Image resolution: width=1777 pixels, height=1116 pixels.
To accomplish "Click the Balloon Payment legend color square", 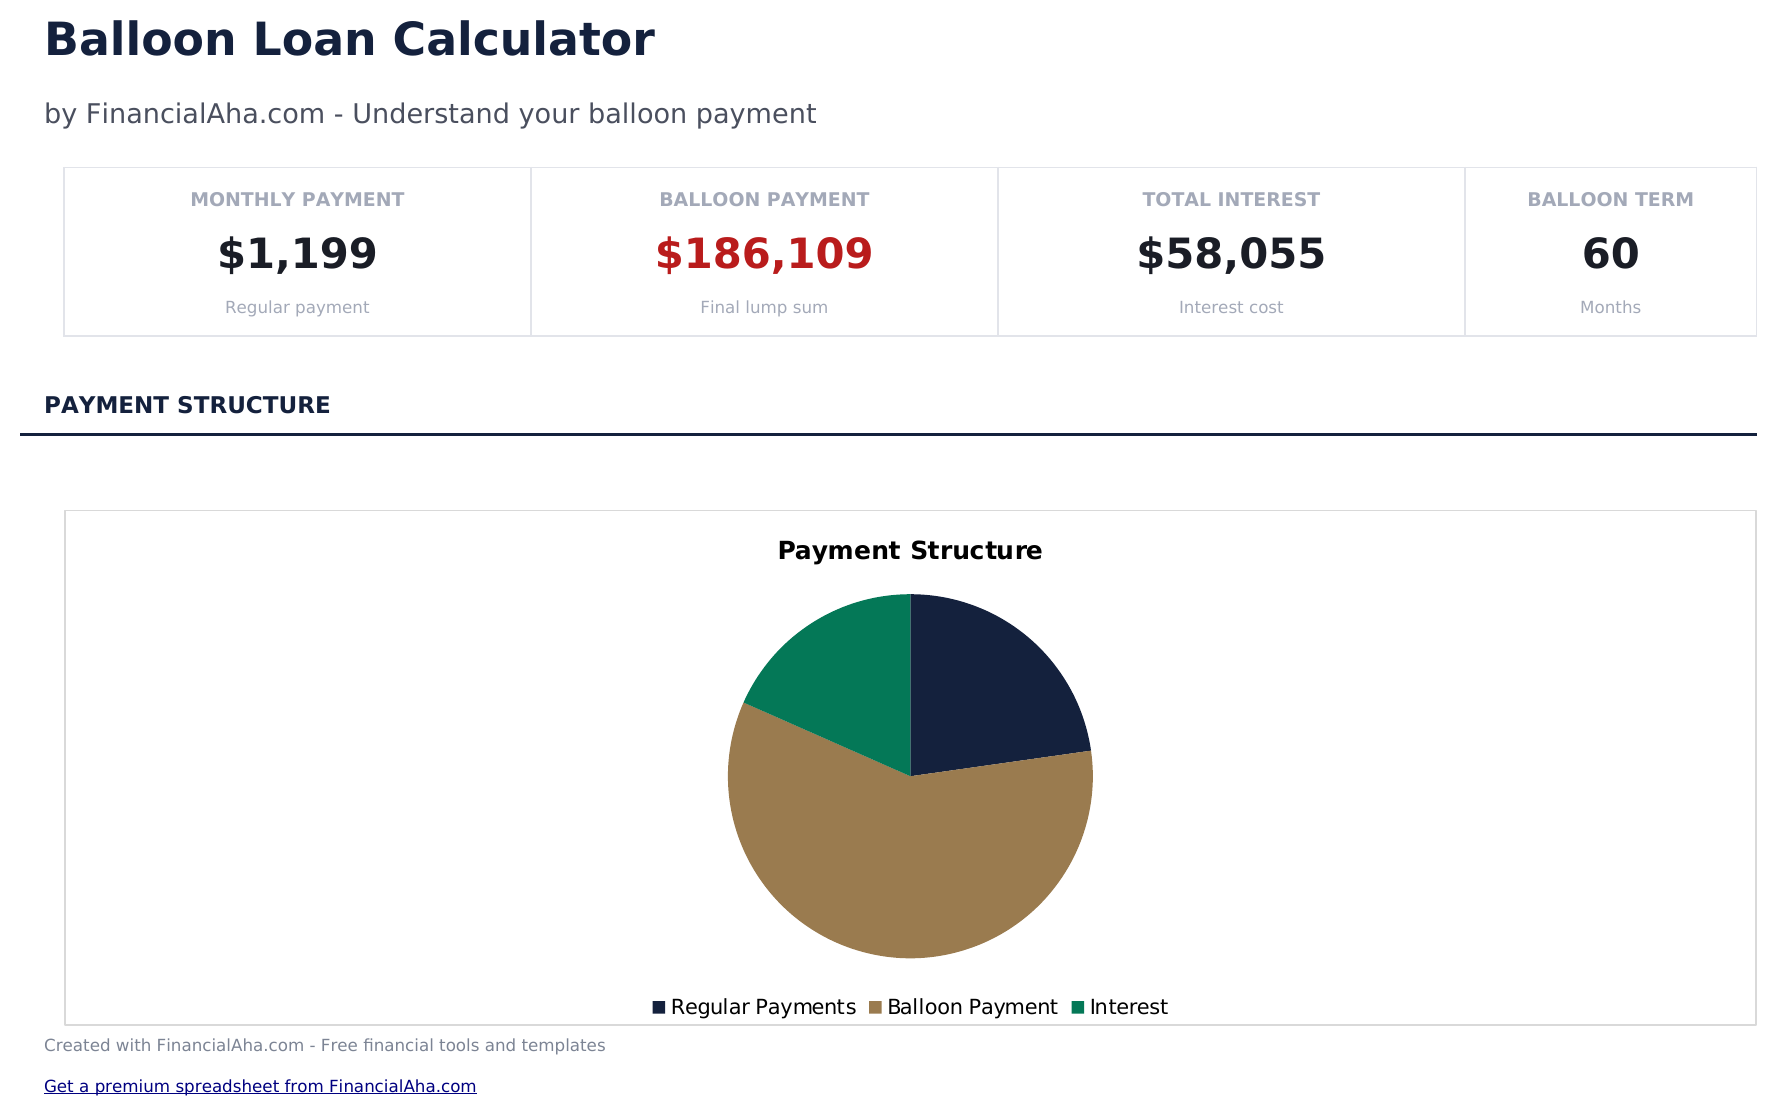I will (875, 1007).
